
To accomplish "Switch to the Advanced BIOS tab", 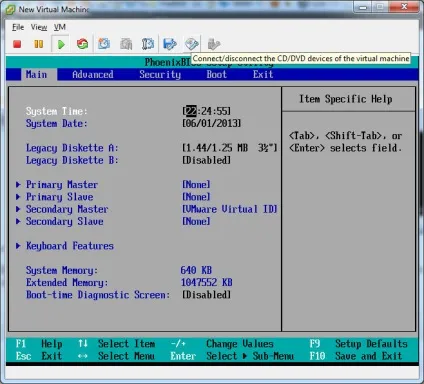I will pos(93,74).
